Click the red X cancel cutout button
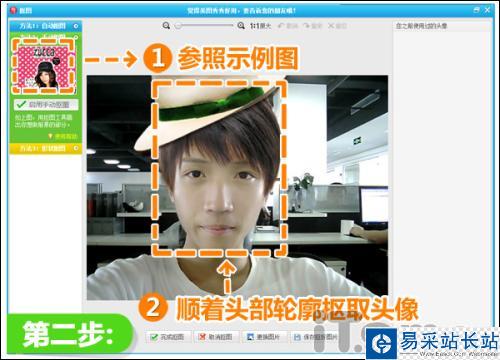Viewport: 500px width, 360px height. tap(217, 337)
